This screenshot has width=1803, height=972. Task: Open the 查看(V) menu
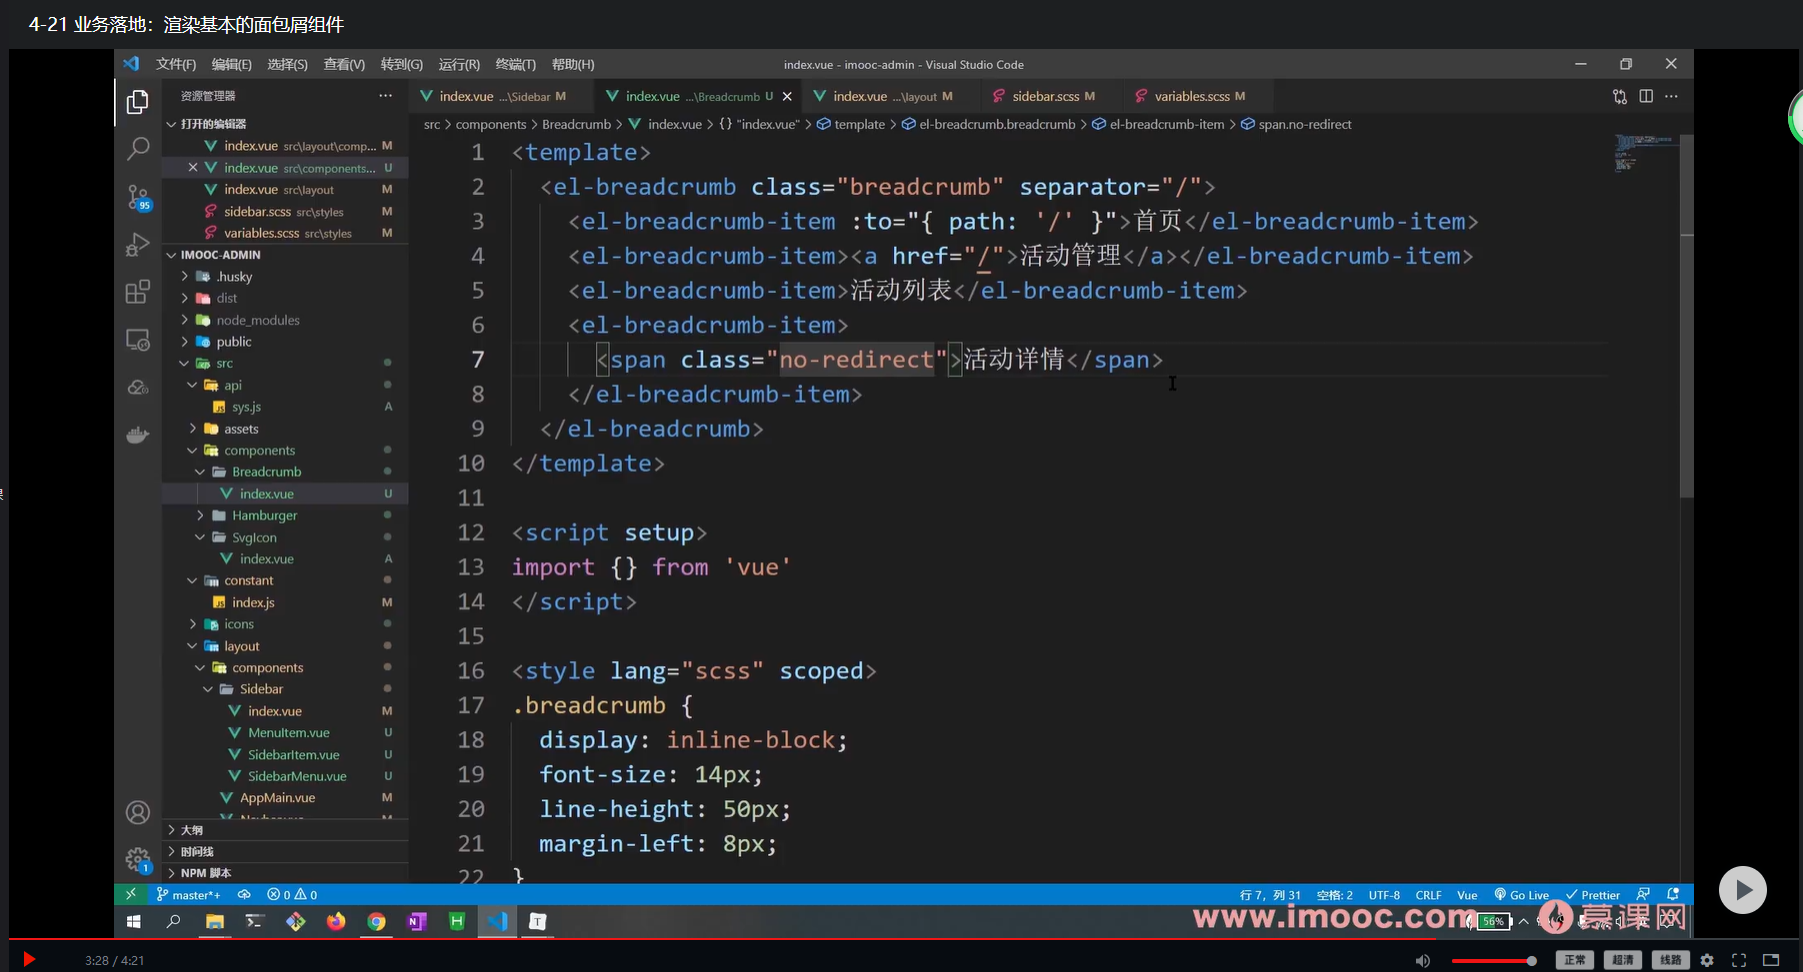pyautogui.click(x=344, y=64)
